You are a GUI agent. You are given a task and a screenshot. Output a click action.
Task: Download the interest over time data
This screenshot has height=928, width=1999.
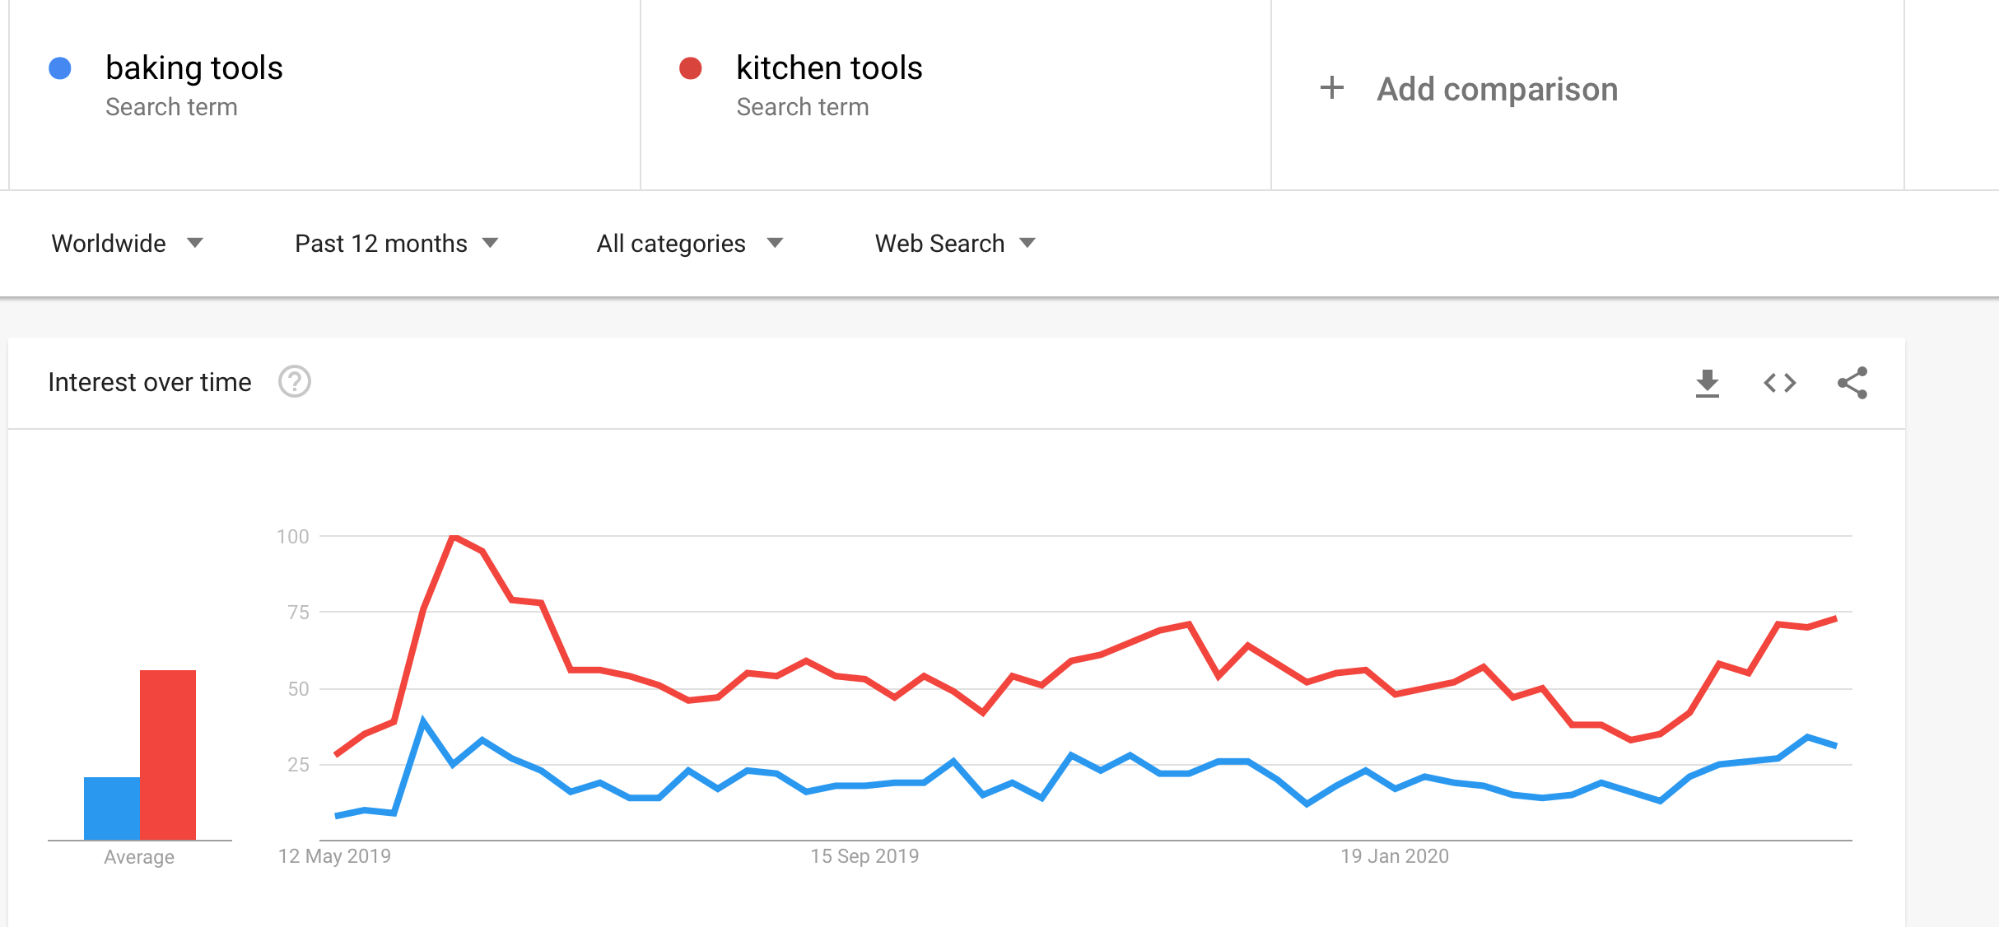click(x=1707, y=383)
